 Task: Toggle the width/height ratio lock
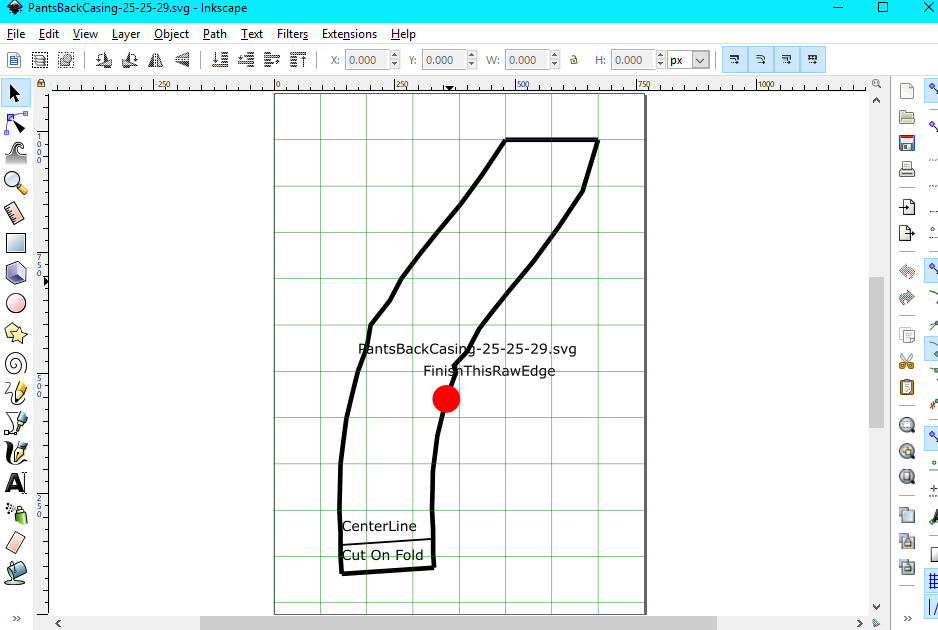coord(574,60)
